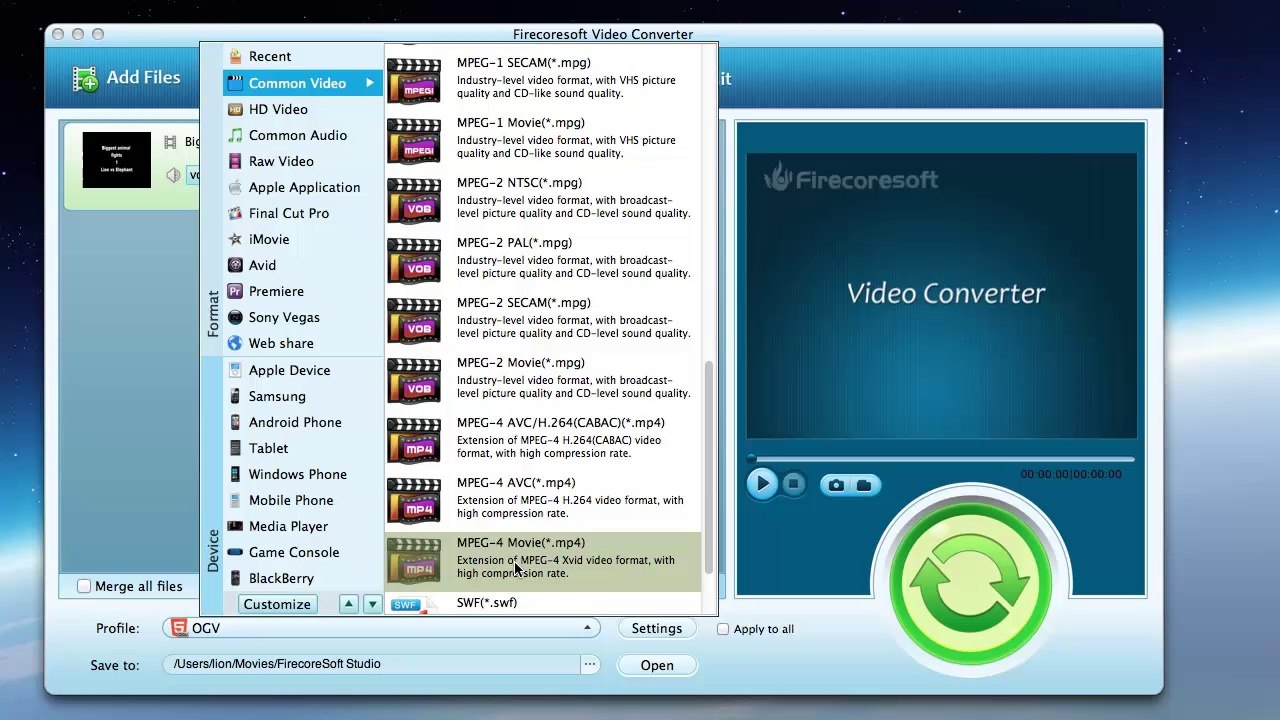Viewport: 1280px width, 720px height.
Task: Select MPEG-2 PAL(*.mpg) format
Action: click(x=543, y=258)
